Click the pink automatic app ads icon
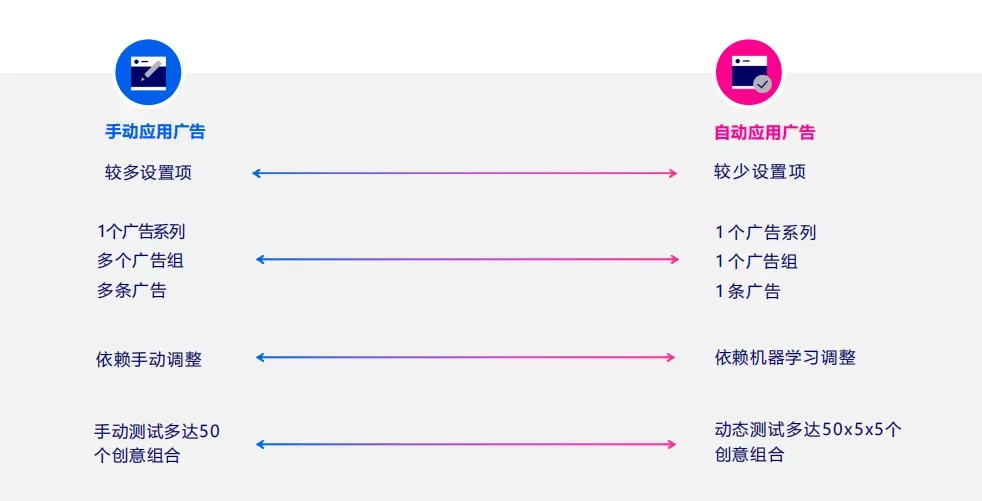Image resolution: width=982 pixels, height=501 pixels. click(749, 72)
